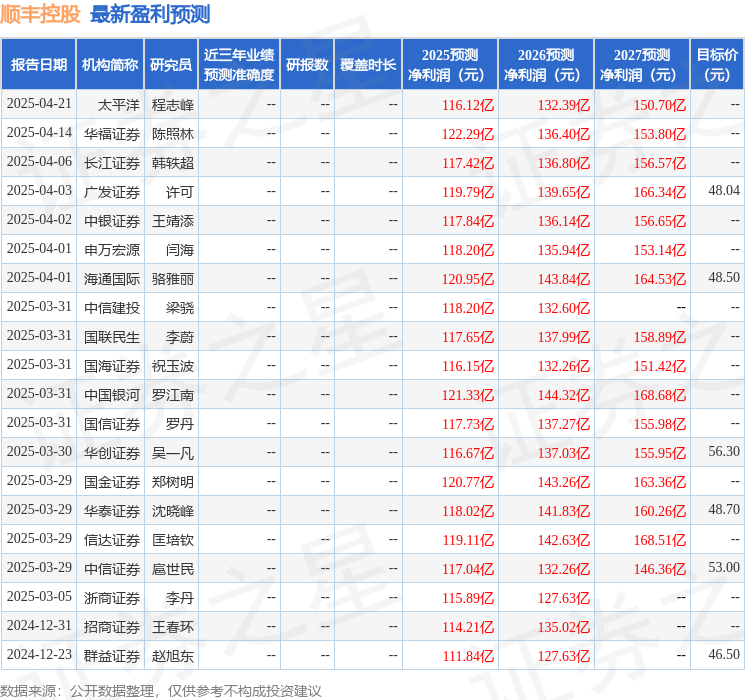Click analyst 赵旭东
Image resolution: width=745 pixels, height=700 pixels.
tap(173, 656)
